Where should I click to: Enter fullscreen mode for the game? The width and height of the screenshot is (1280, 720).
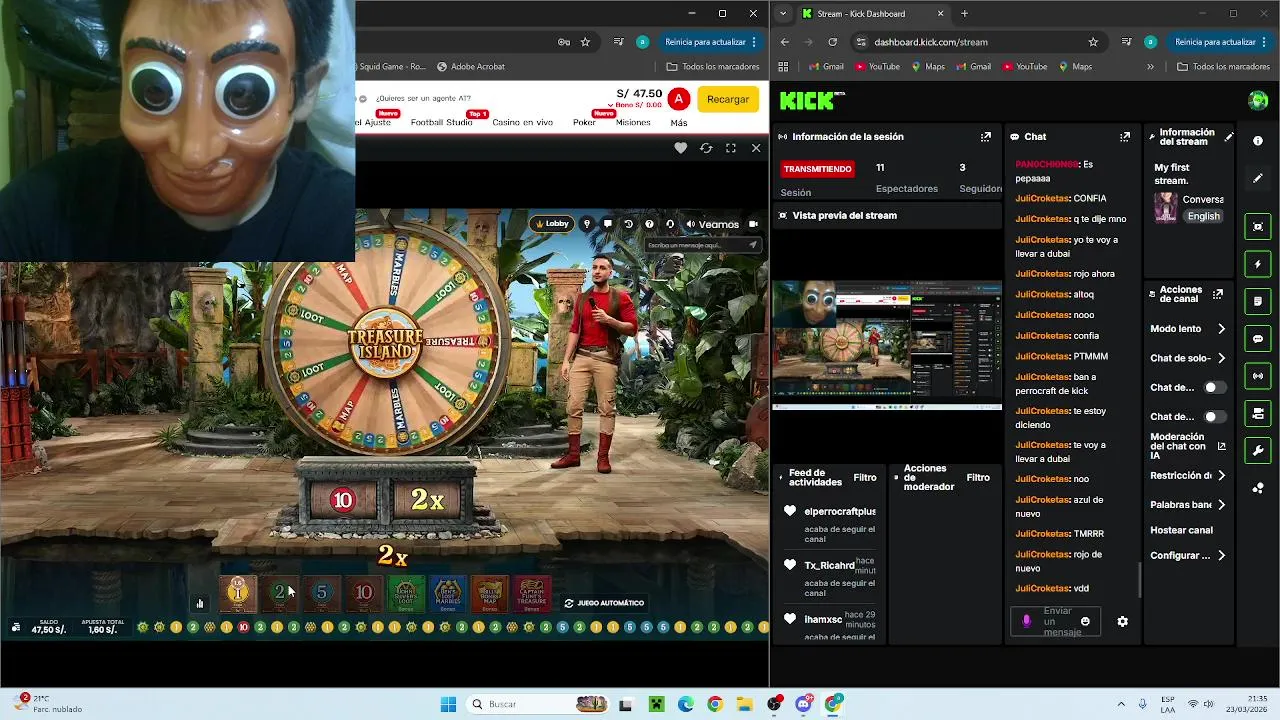tap(731, 148)
